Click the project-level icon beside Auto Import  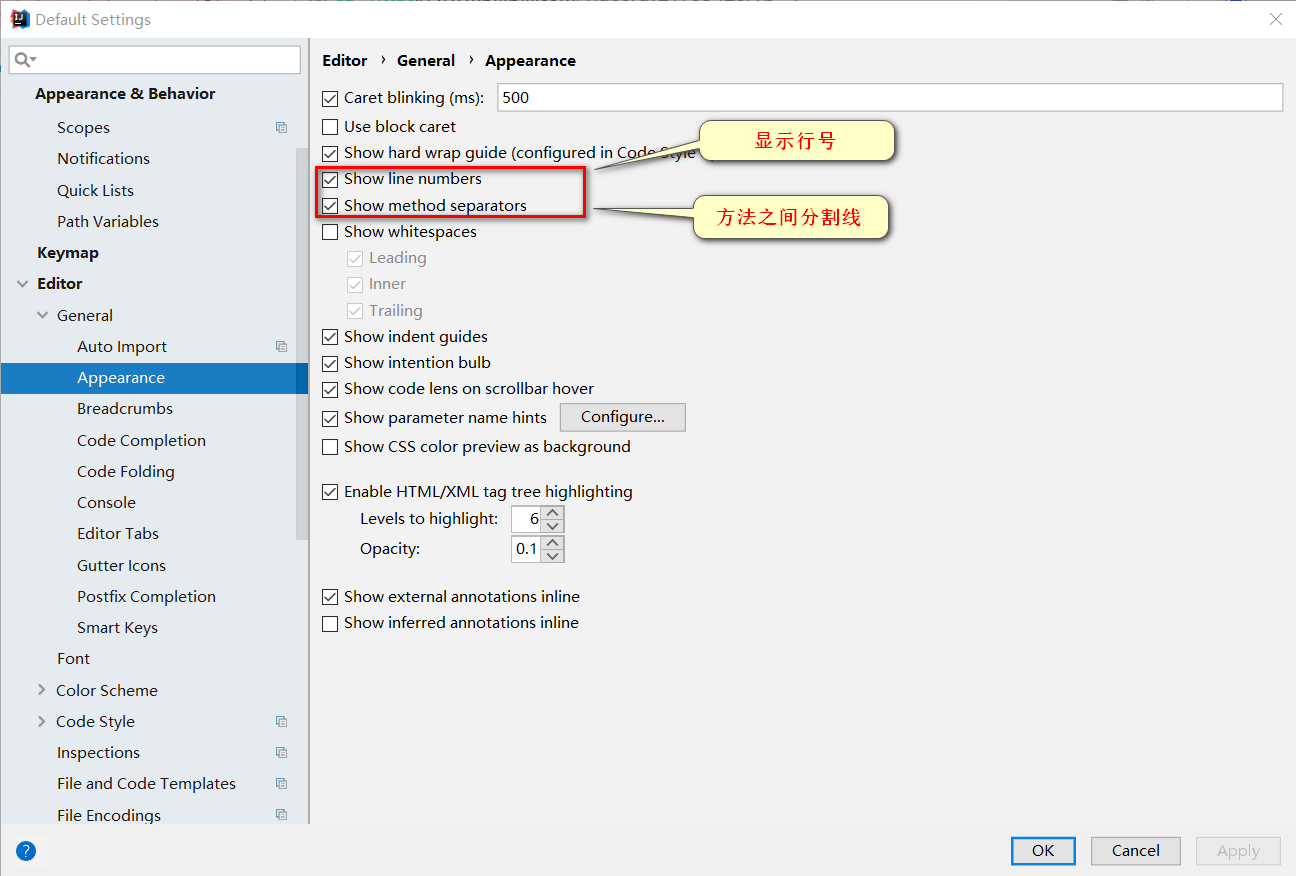[281, 347]
